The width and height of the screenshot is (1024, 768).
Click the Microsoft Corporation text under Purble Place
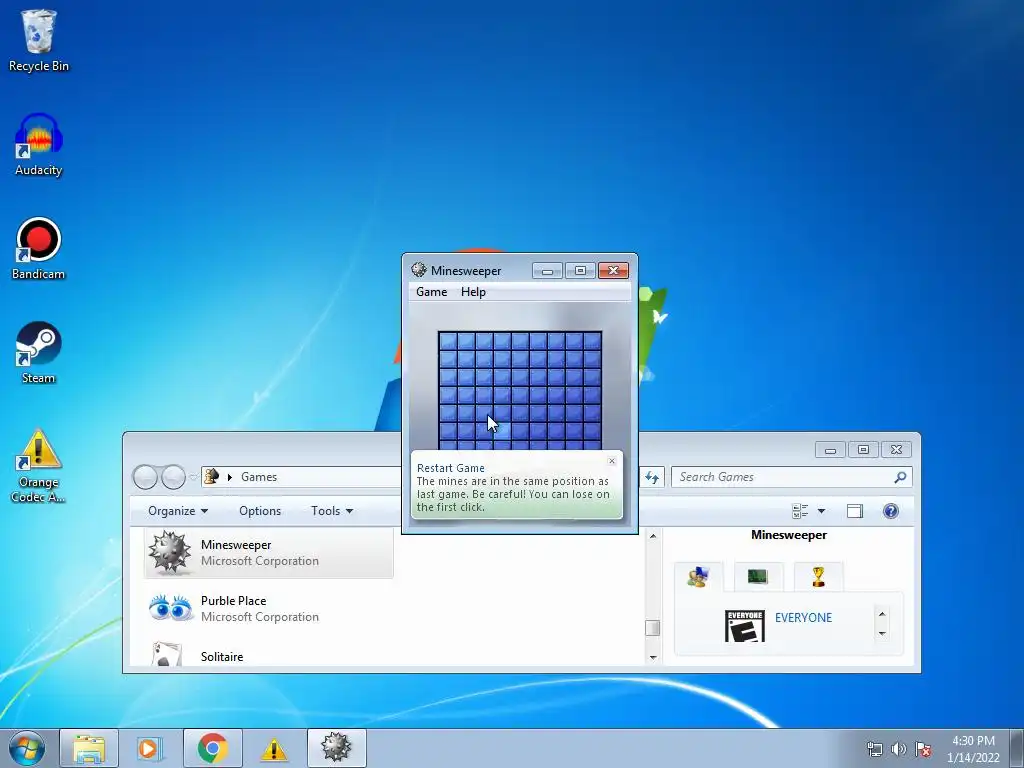click(260, 616)
